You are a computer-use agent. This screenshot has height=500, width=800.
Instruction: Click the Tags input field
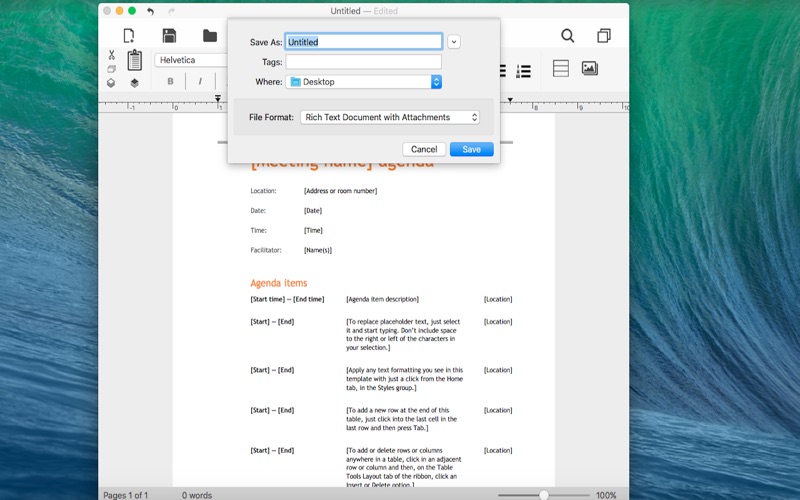coord(364,62)
